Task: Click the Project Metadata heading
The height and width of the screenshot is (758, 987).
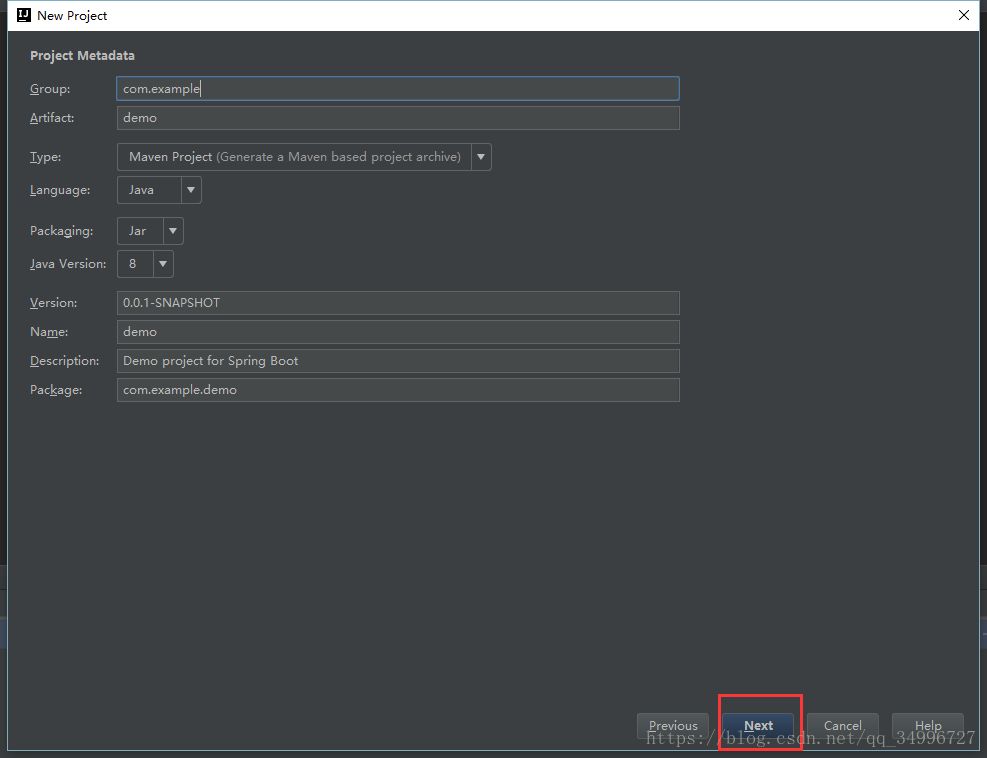Action: click(82, 55)
